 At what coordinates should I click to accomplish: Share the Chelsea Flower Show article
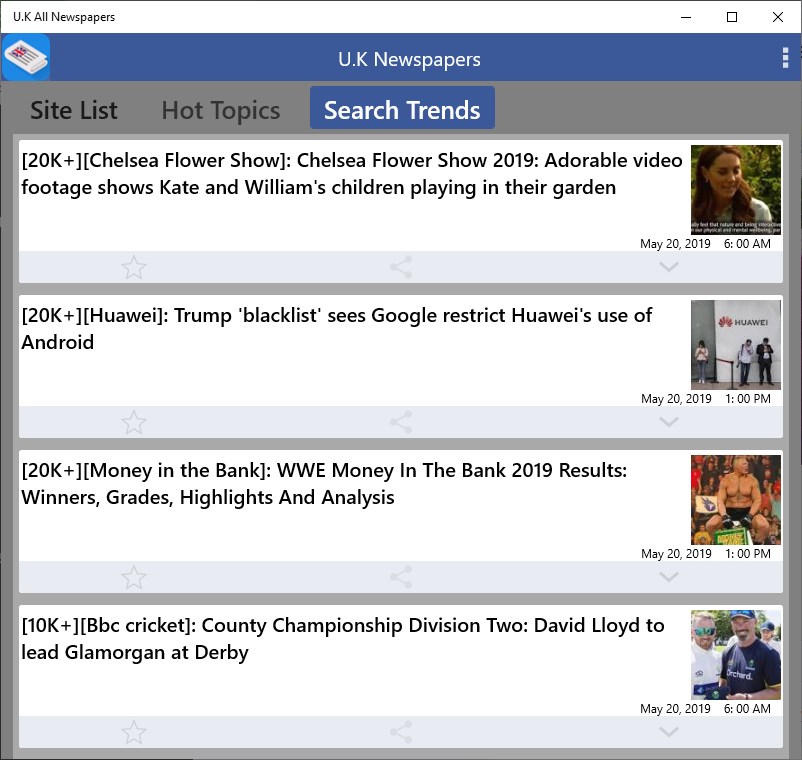click(401, 267)
